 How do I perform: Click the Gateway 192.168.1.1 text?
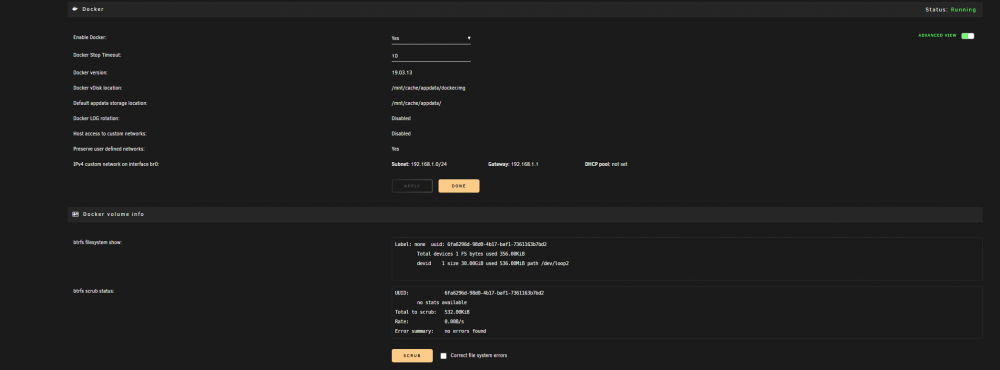coord(513,165)
